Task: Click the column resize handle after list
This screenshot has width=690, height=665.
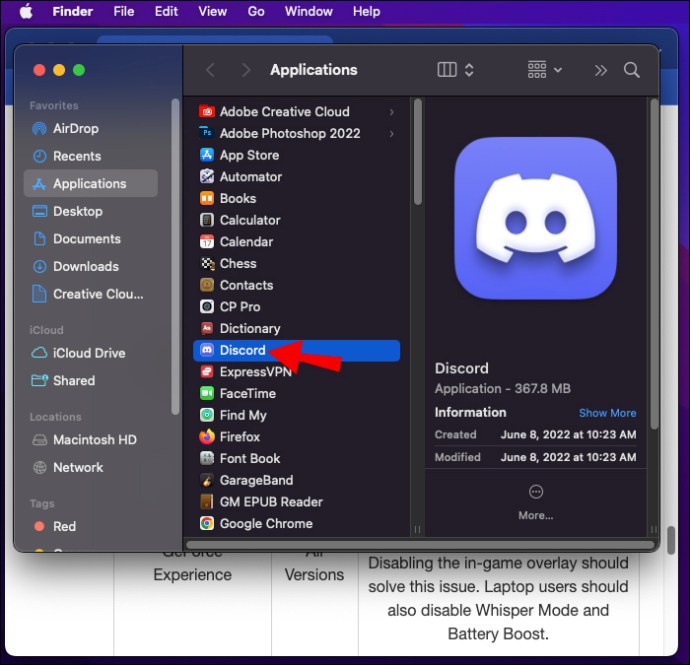Action: [x=417, y=529]
